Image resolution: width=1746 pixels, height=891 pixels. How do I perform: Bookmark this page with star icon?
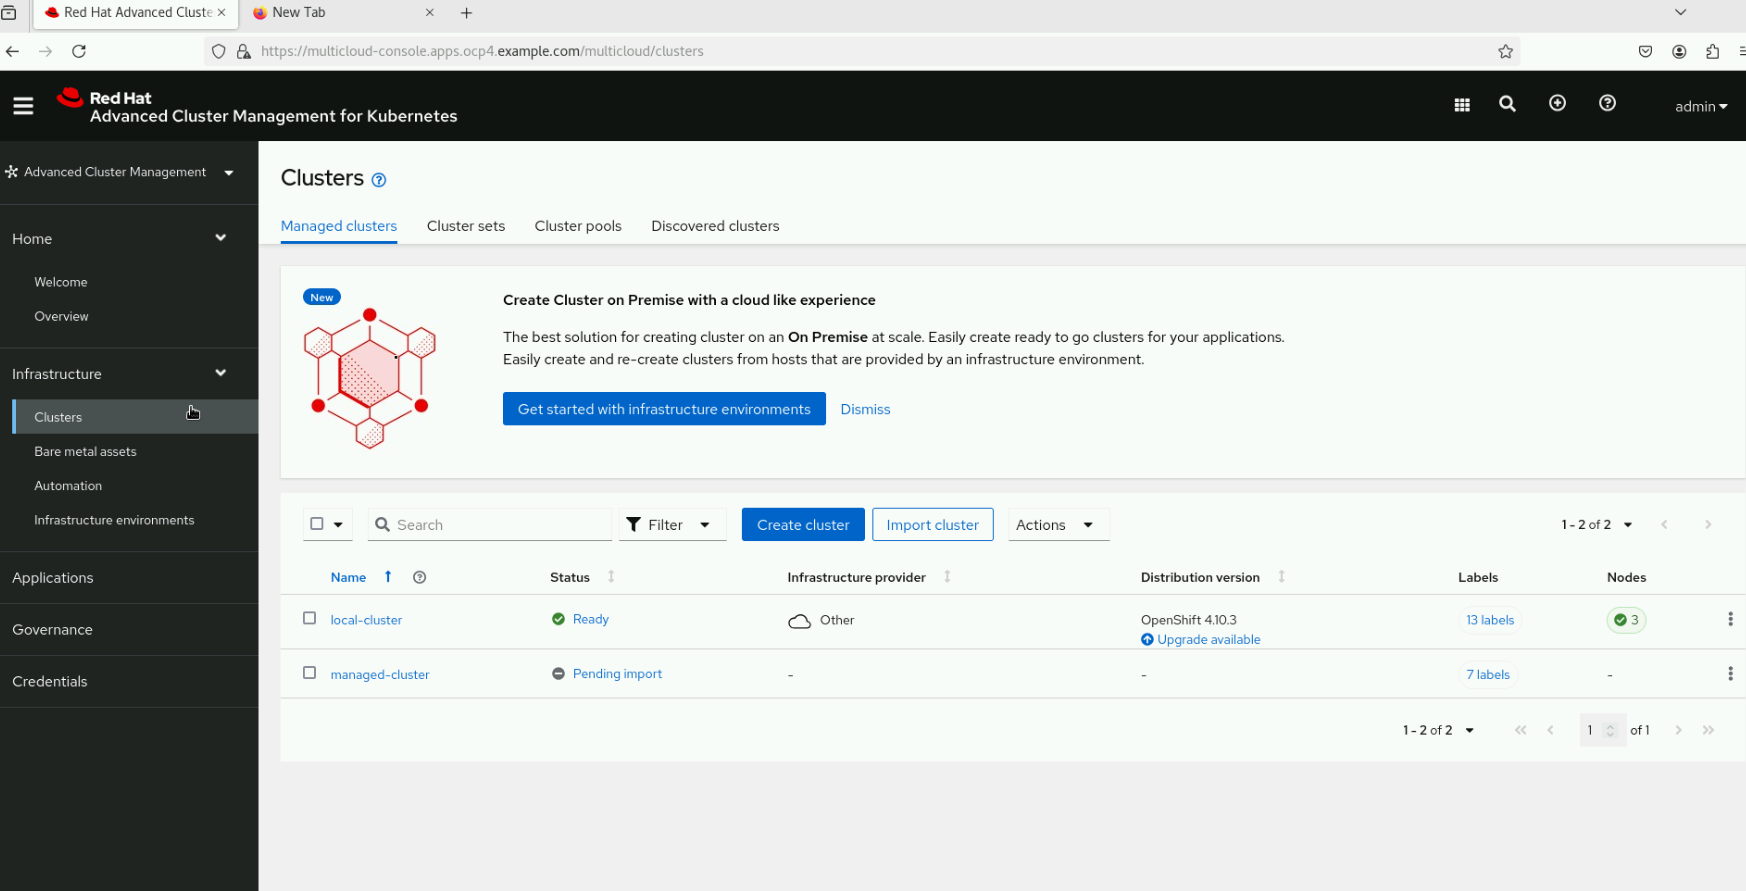1505,51
